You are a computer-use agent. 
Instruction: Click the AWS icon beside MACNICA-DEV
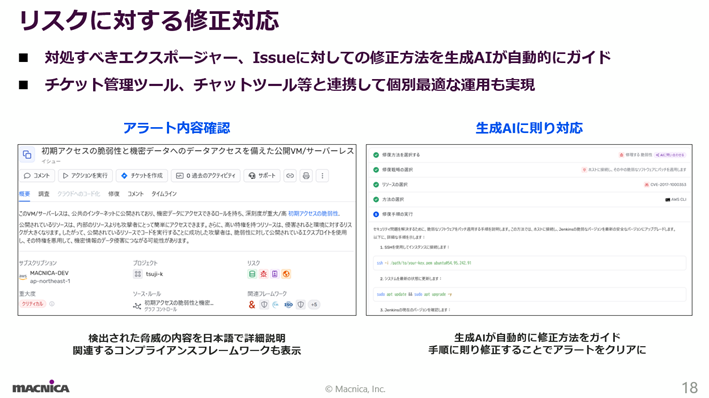(x=23, y=277)
